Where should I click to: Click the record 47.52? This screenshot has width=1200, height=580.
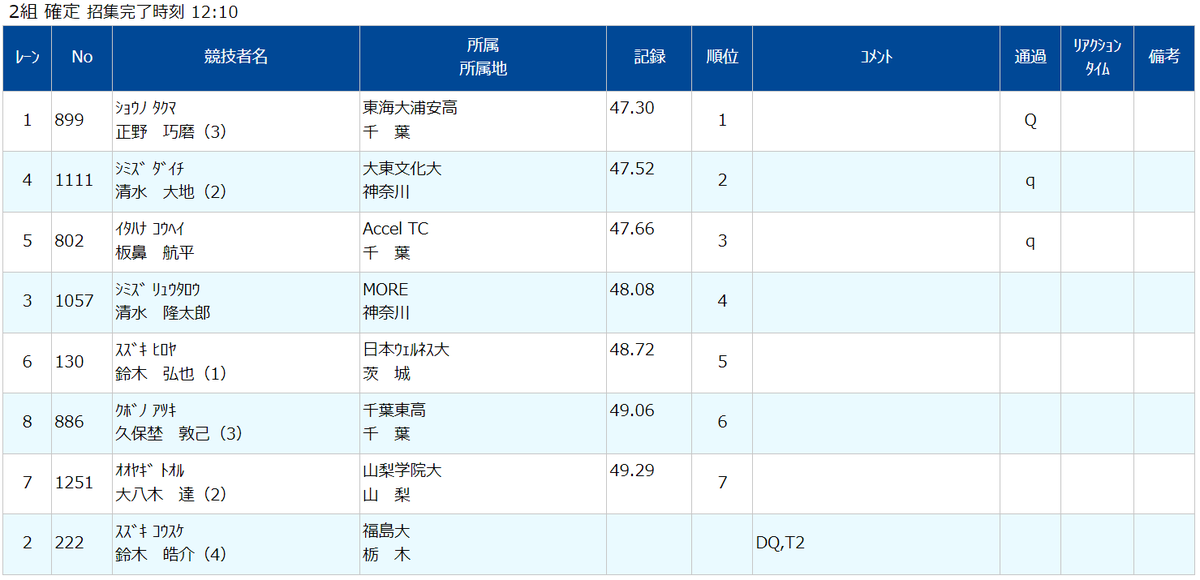click(632, 168)
